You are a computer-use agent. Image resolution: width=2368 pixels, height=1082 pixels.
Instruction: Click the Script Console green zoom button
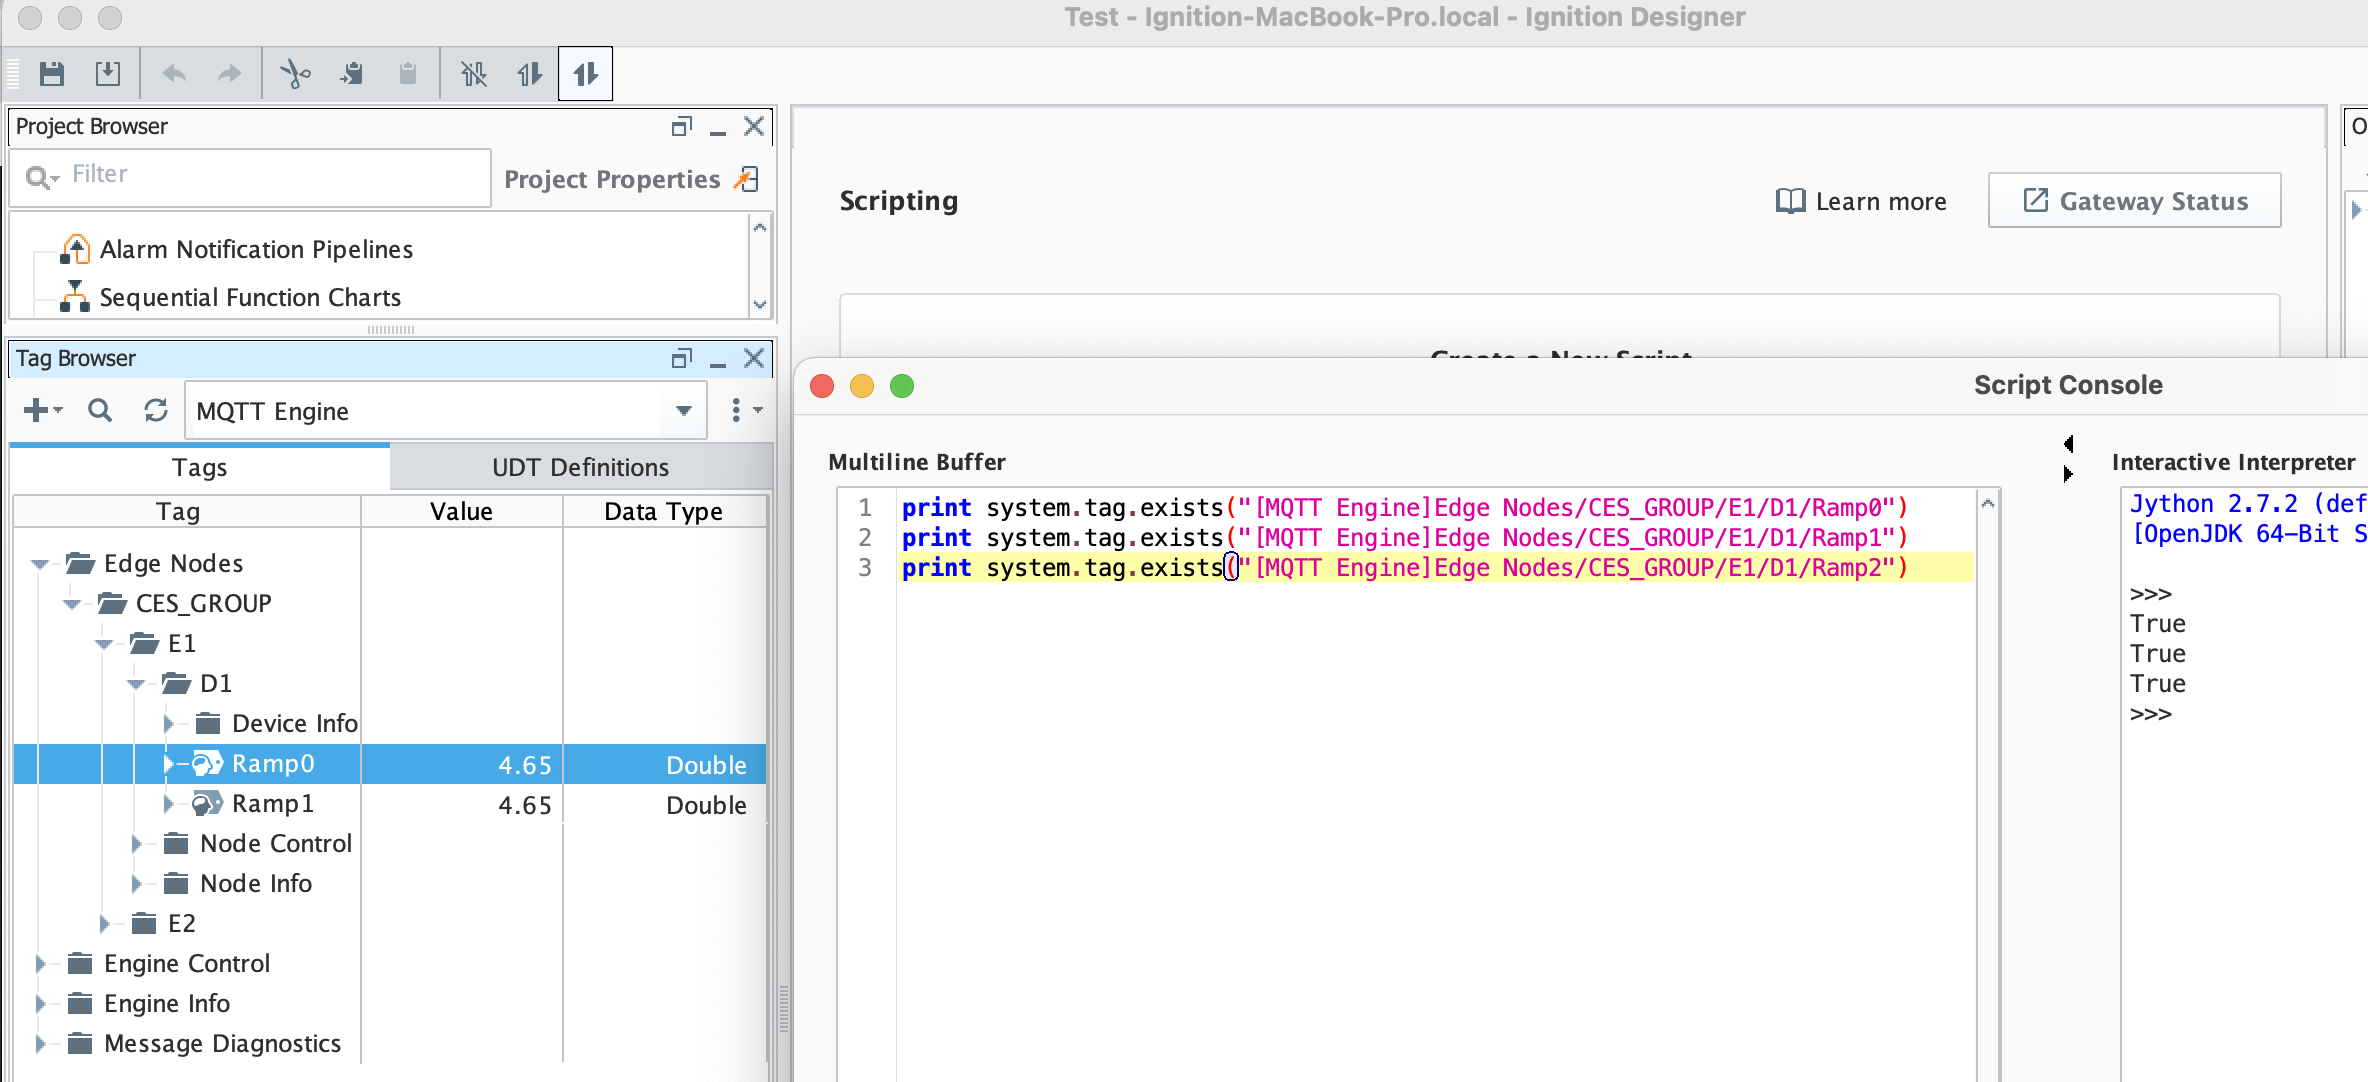point(902,386)
